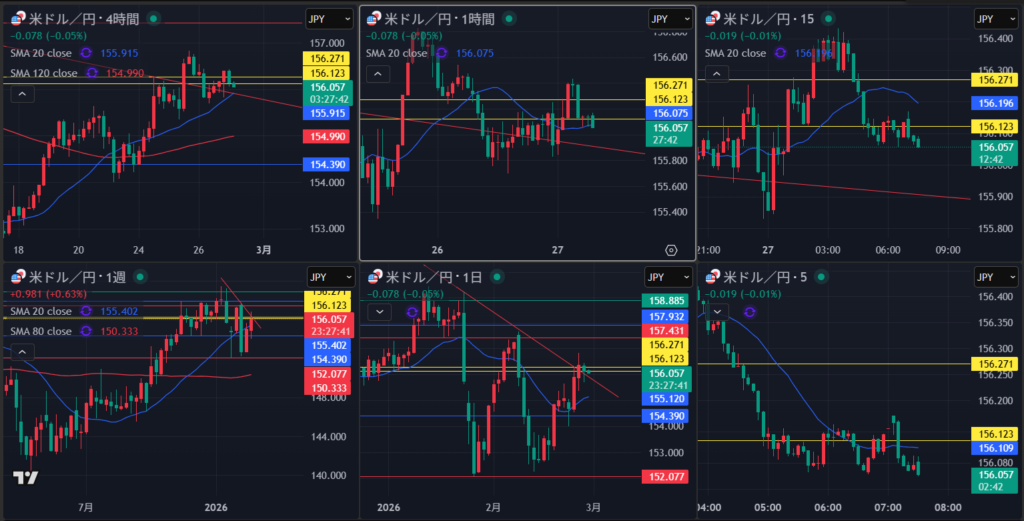Click the SMA 120 close indicator icon

[x=92, y=73]
